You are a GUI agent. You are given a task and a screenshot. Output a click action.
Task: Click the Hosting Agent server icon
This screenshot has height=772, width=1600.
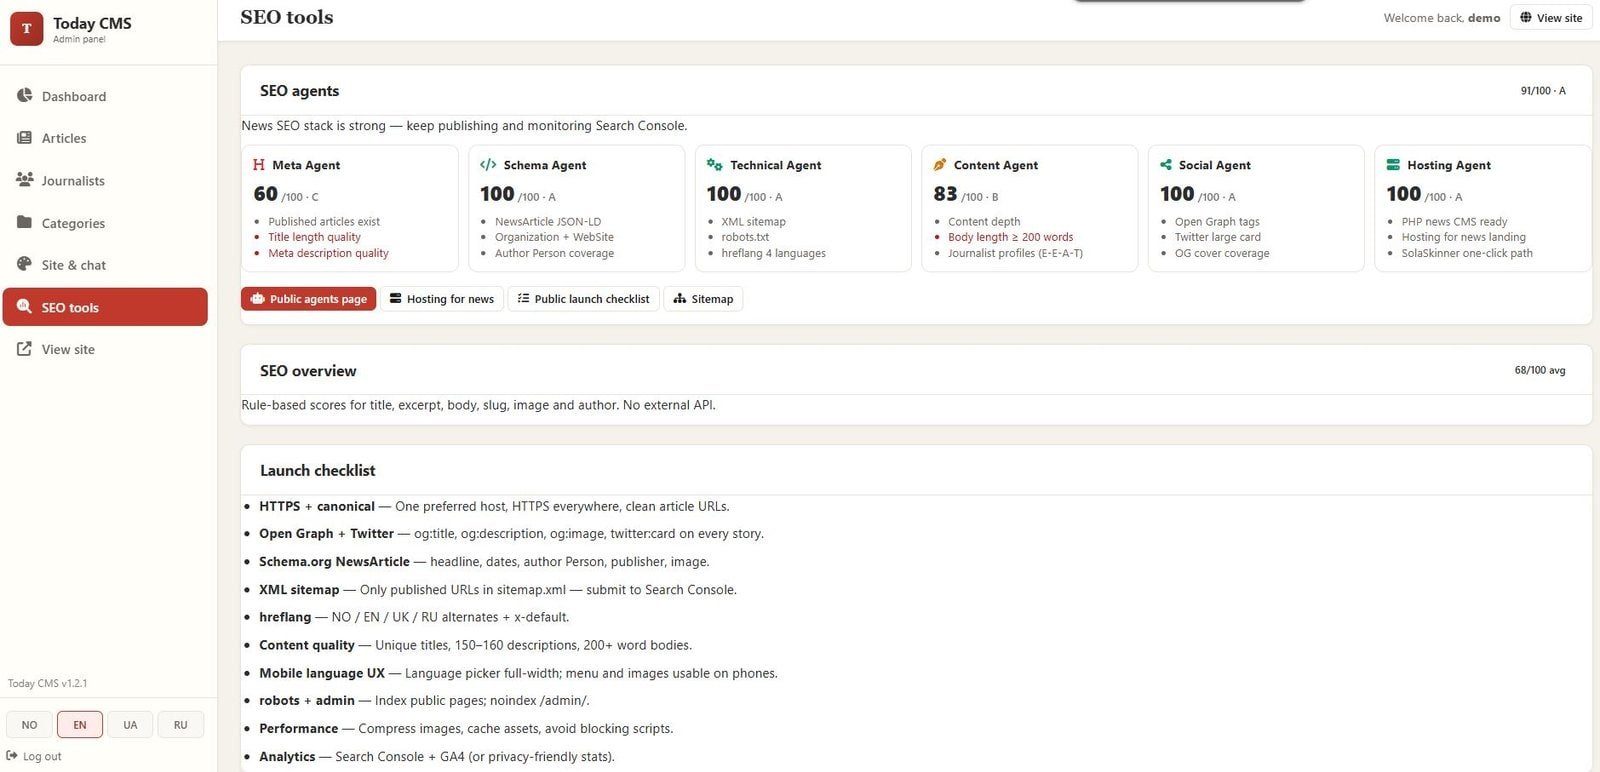tap(1393, 164)
